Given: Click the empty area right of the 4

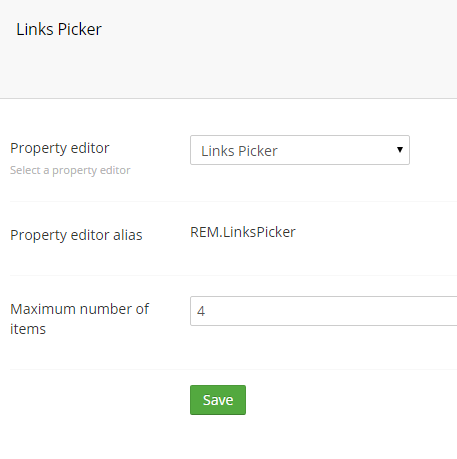Looking at the screenshot, I should [332, 311].
